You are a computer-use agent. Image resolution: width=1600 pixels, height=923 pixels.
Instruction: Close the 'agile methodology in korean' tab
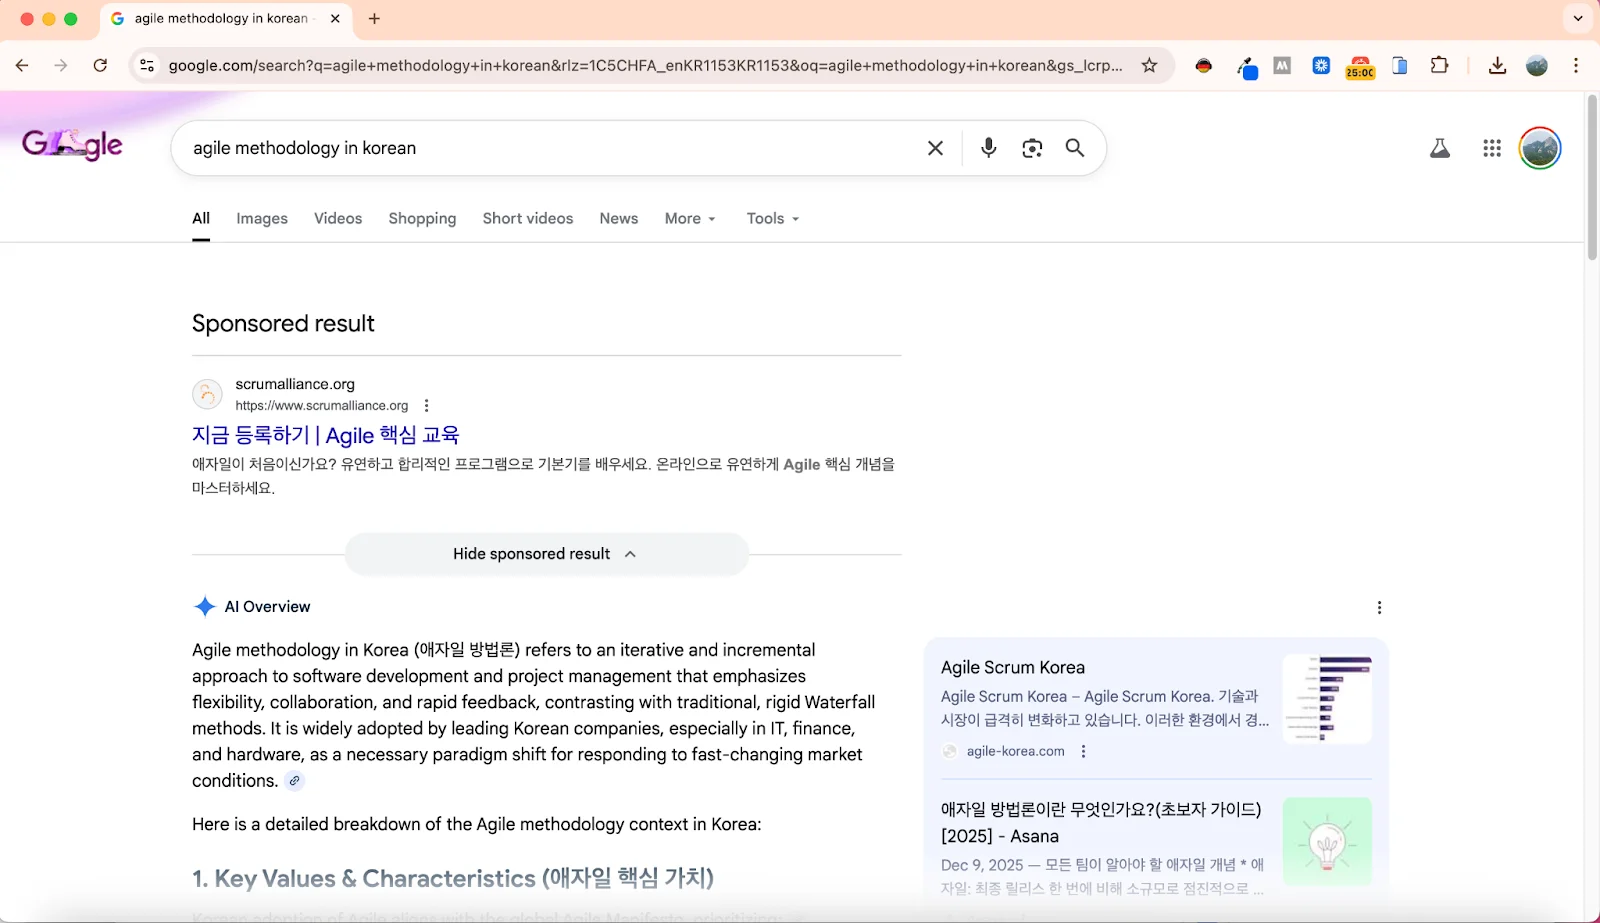click(335, 18)
